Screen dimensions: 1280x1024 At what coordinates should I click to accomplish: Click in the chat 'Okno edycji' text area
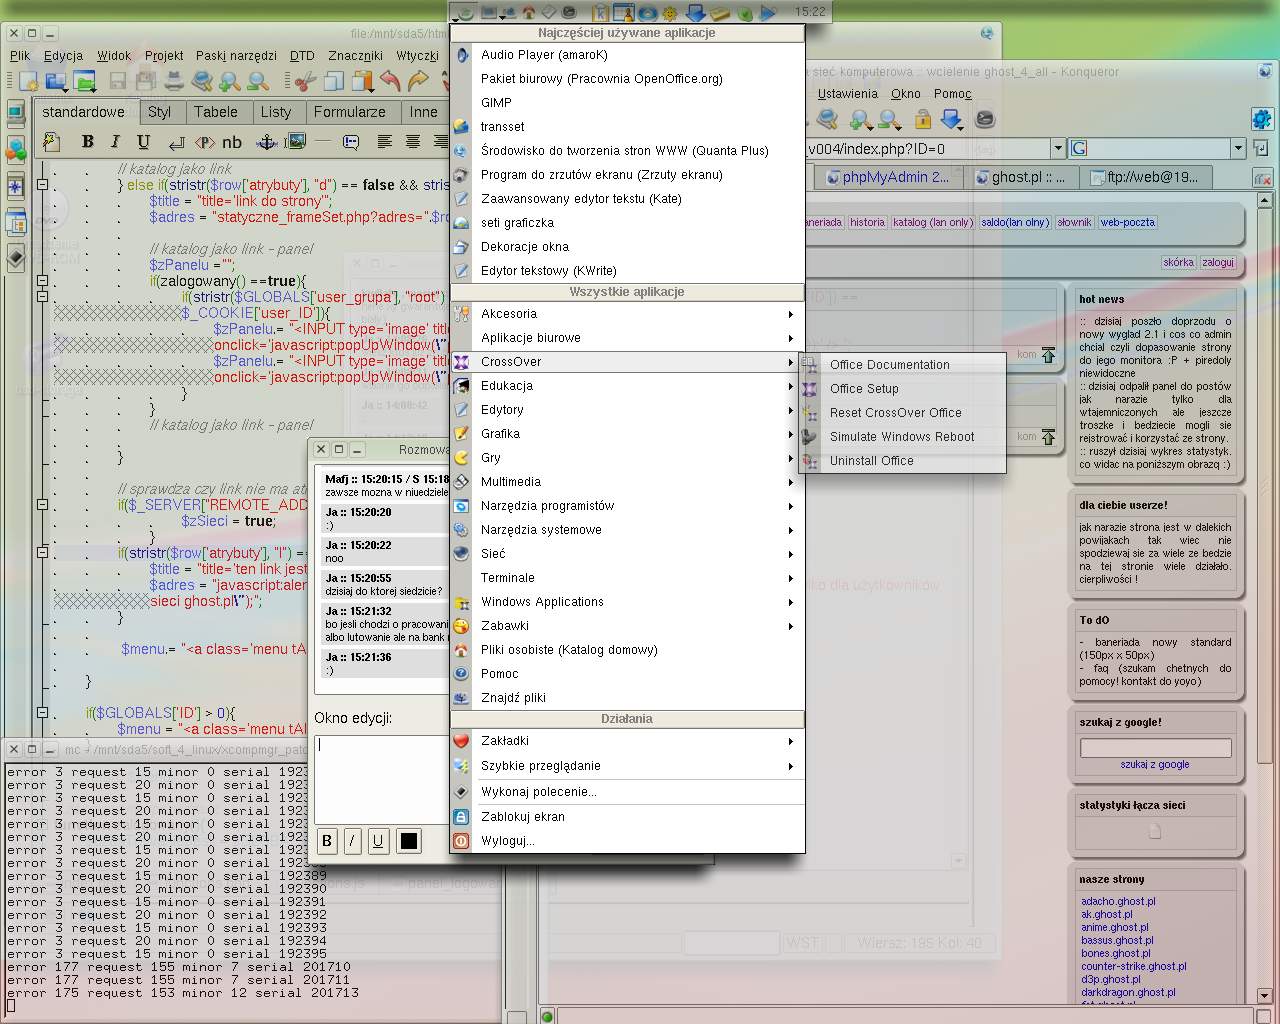[381, 778]
